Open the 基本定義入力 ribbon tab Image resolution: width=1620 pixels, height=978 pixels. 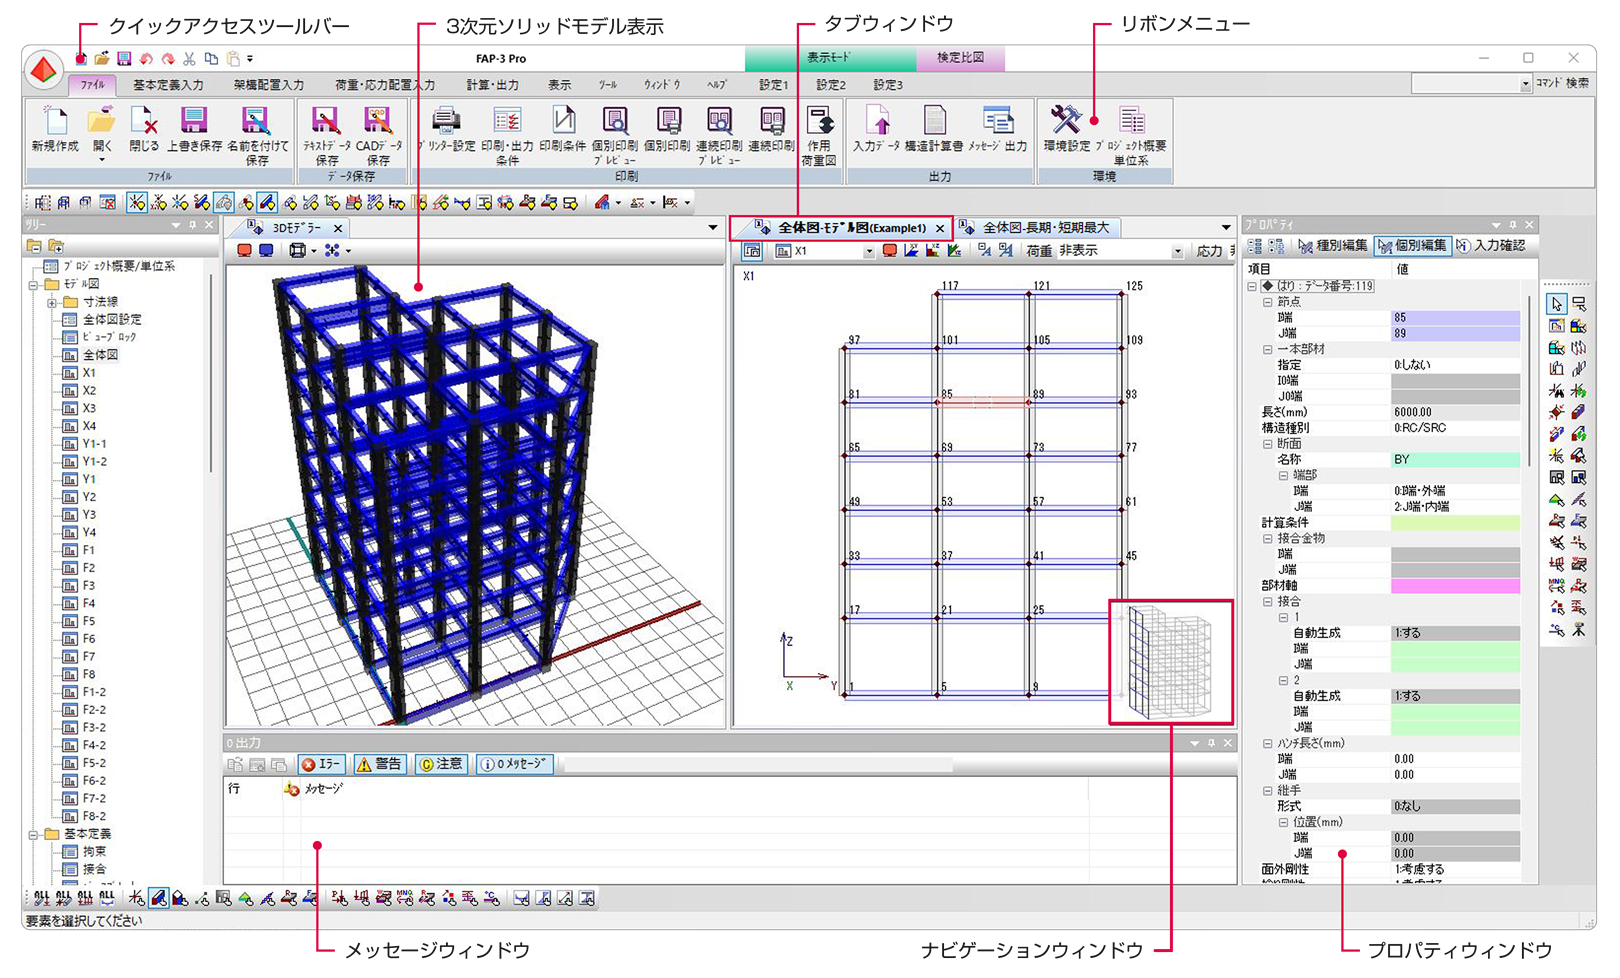(x=168, y=85)
